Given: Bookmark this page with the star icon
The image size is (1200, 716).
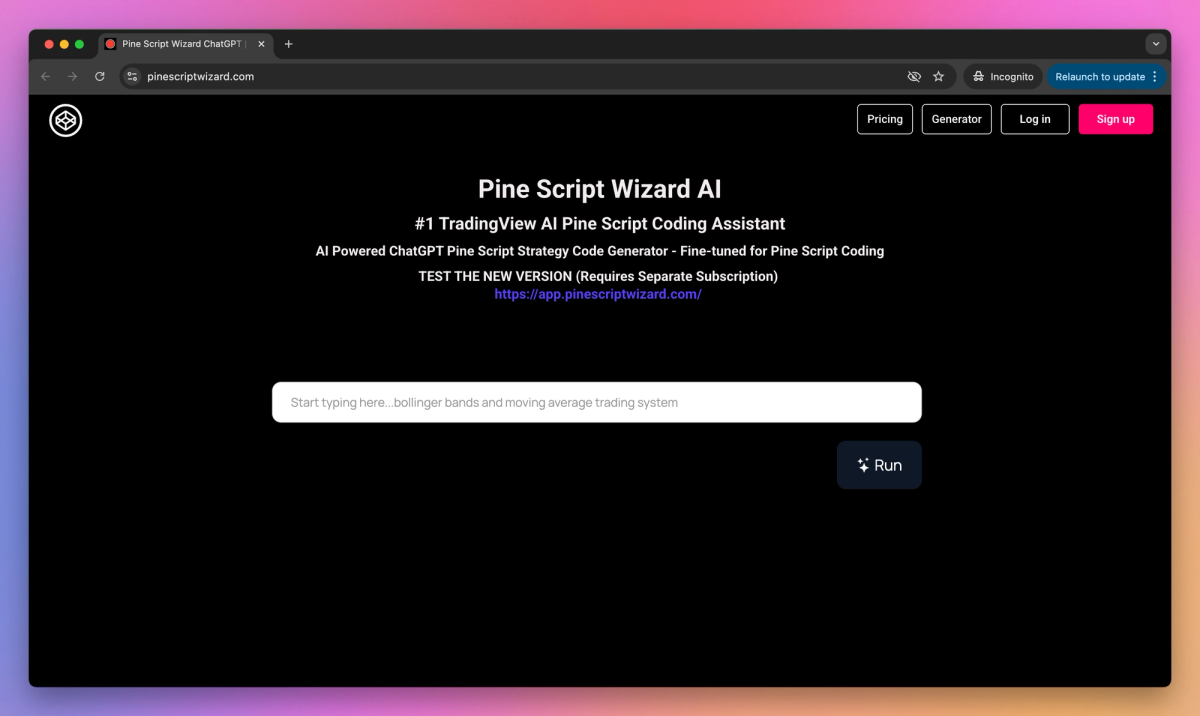Looking at the screenshot, I should point(938,76).
